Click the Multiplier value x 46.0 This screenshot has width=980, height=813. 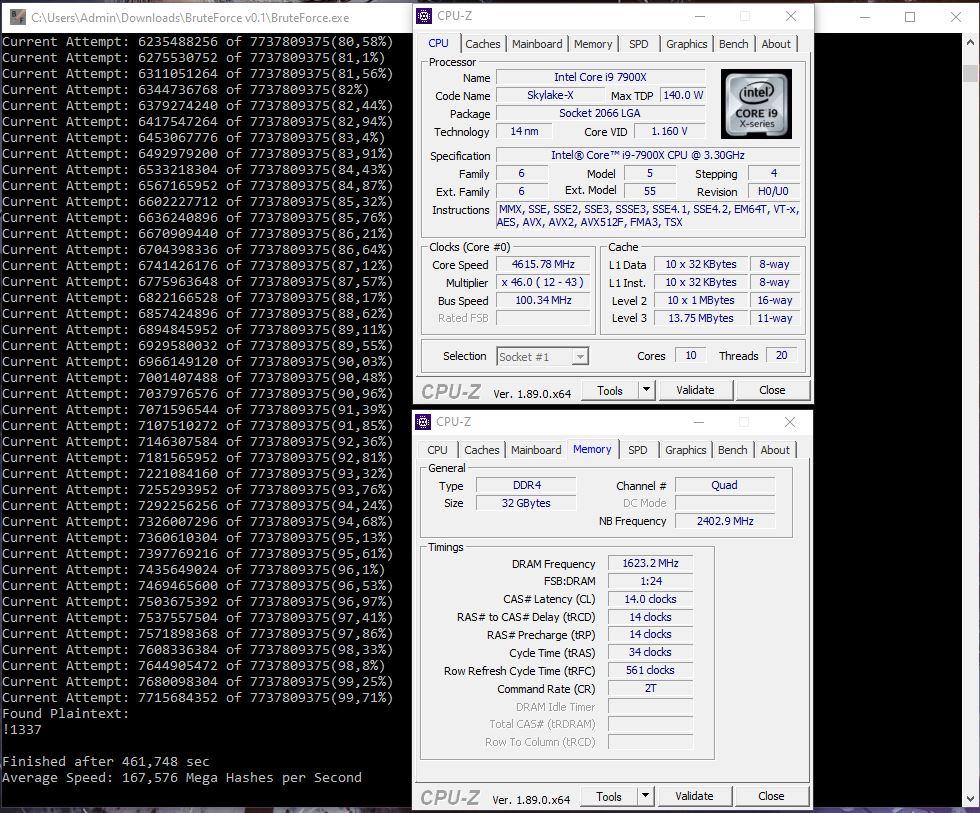pos(542,282)
